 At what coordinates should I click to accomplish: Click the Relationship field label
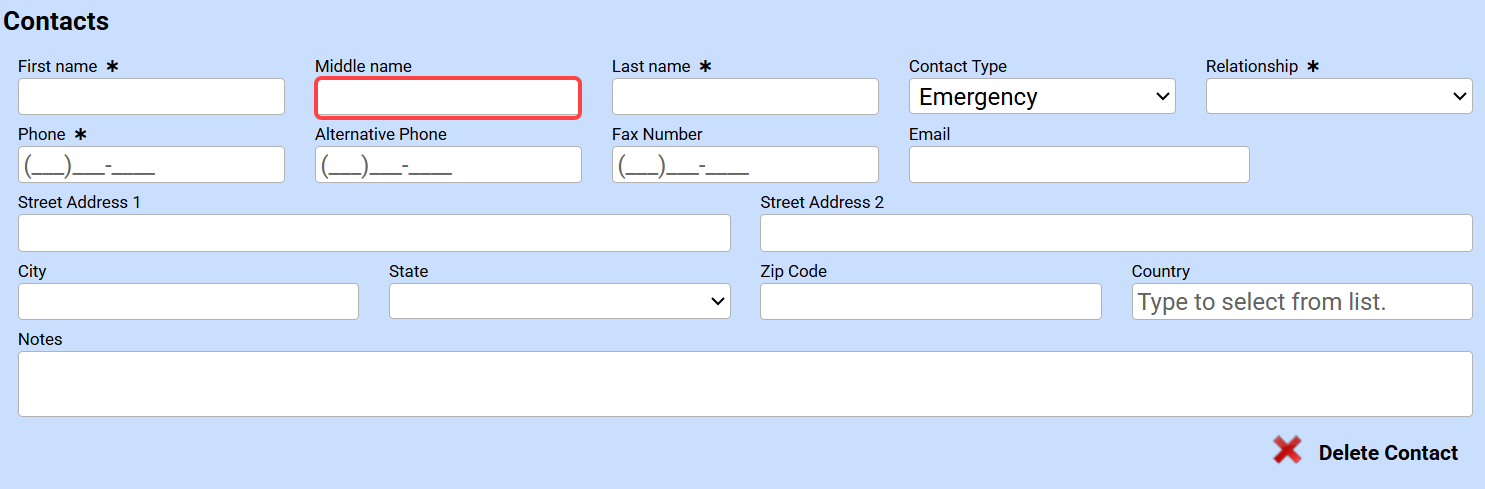(1251, 66)
